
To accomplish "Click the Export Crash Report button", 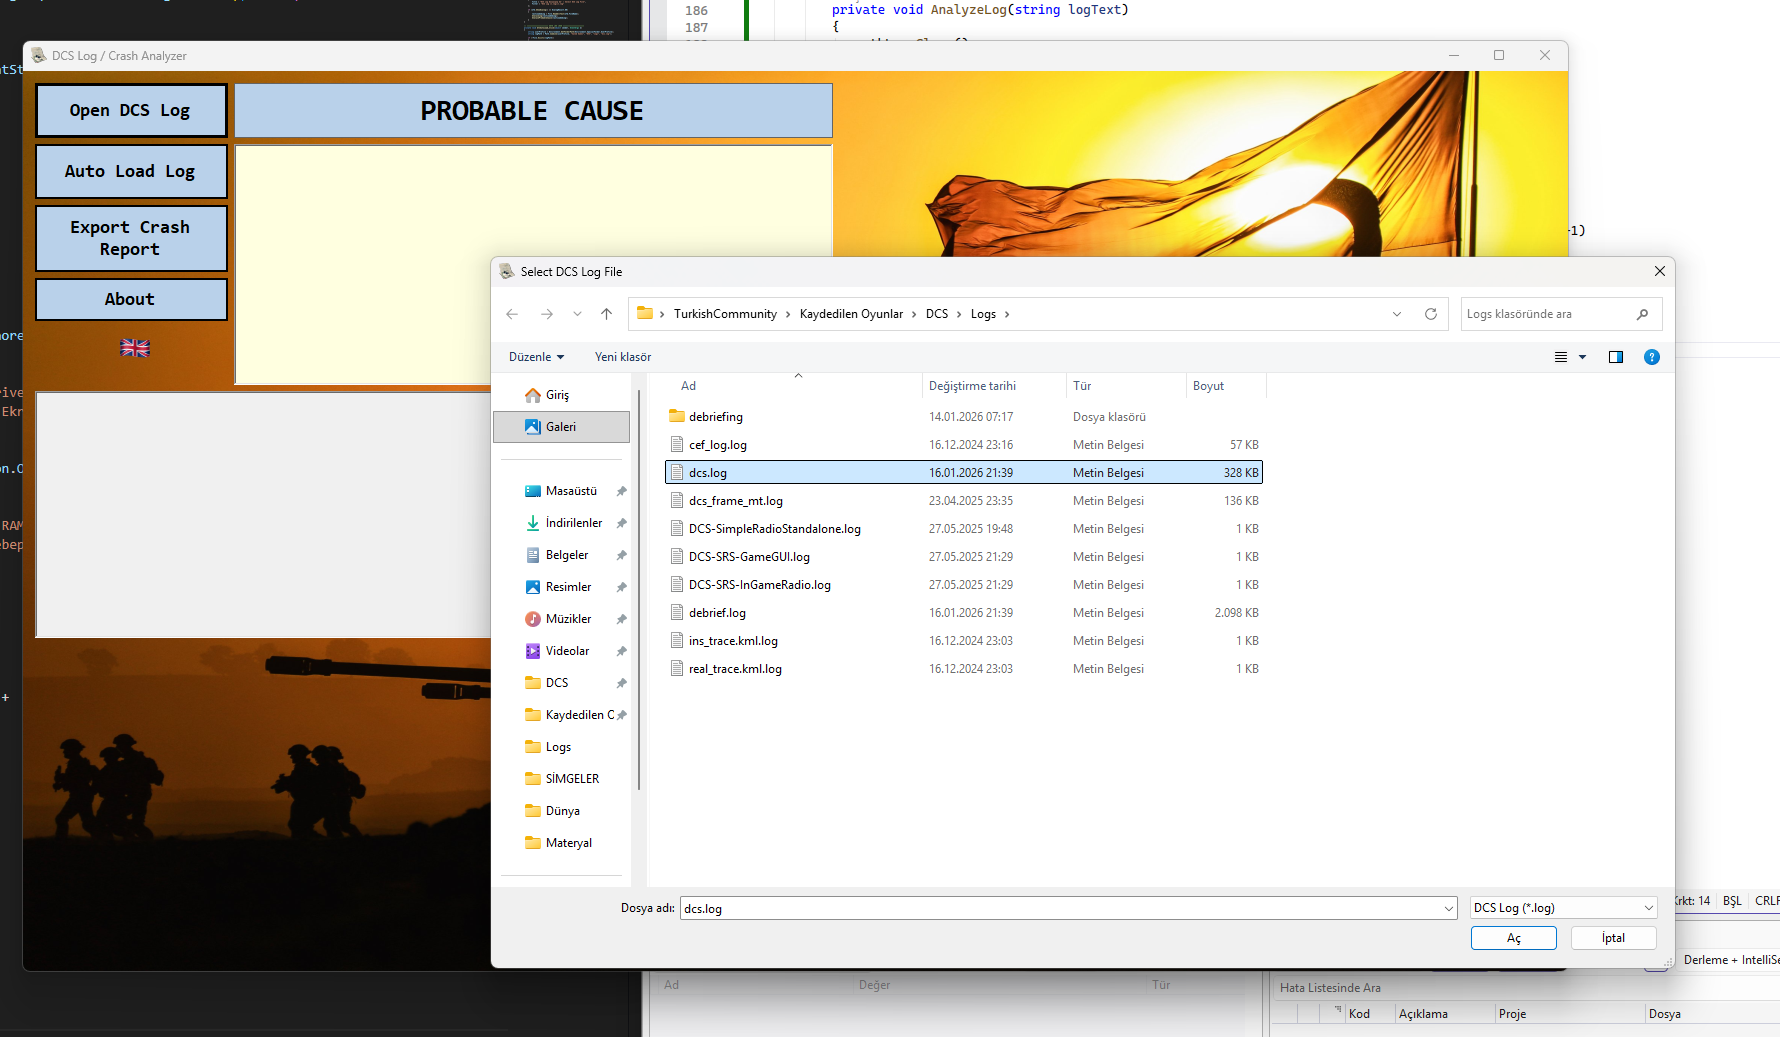I will (x=131, y=238).
